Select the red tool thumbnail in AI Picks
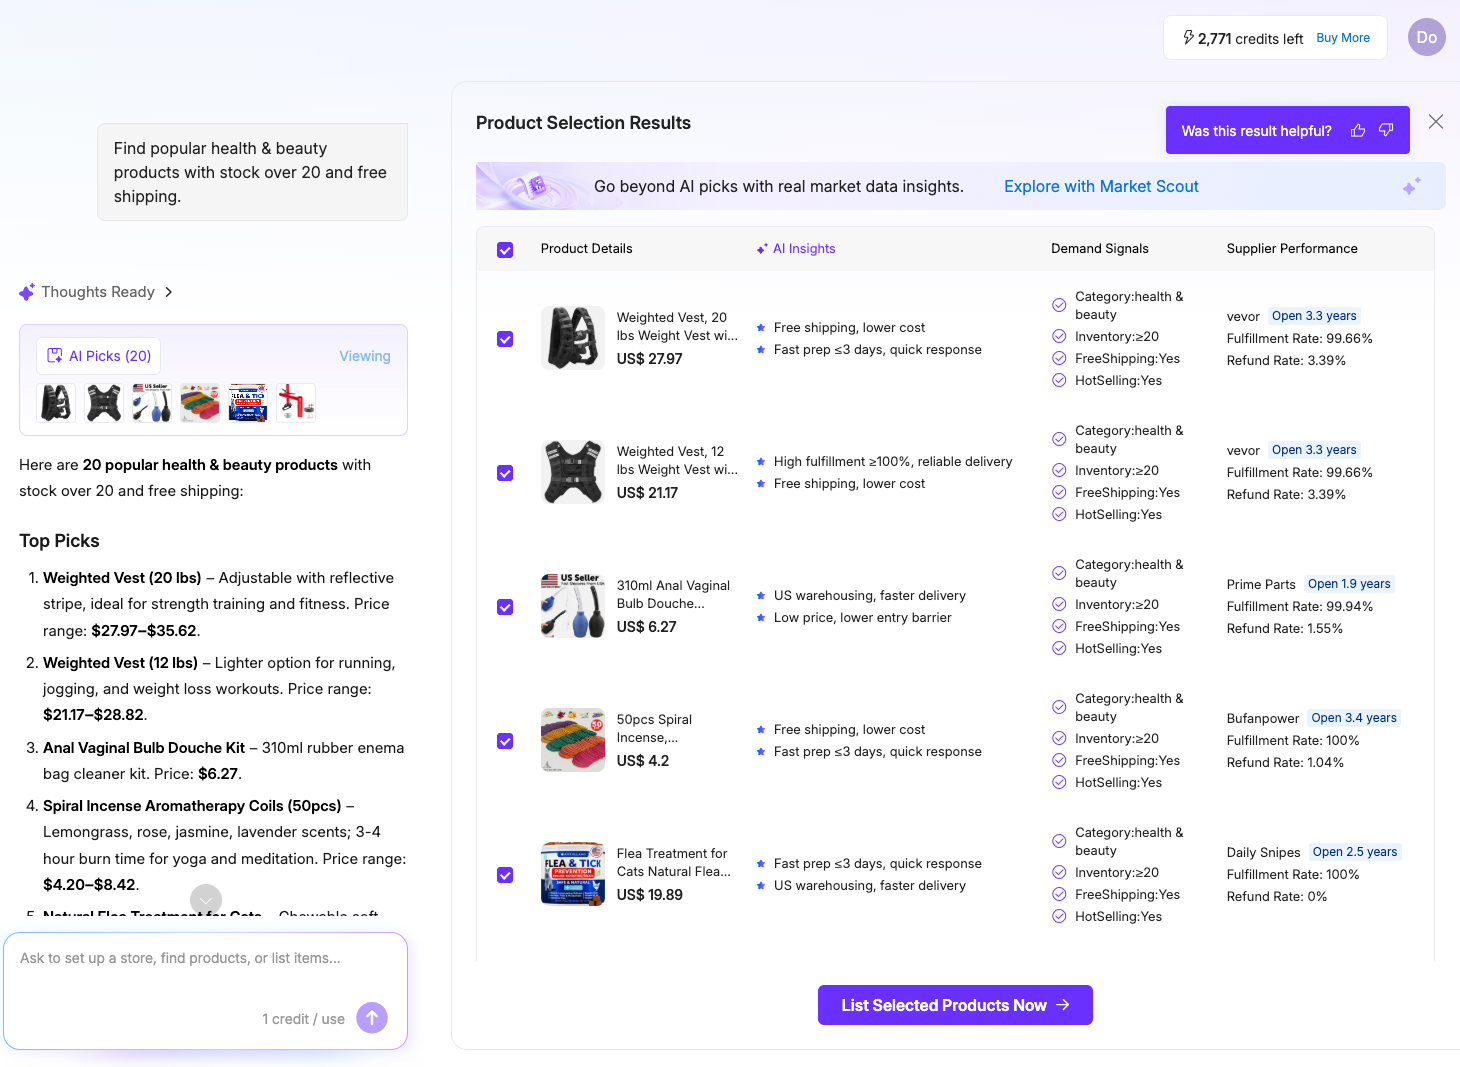1460x1067 pixels. [x=296, y=403]
